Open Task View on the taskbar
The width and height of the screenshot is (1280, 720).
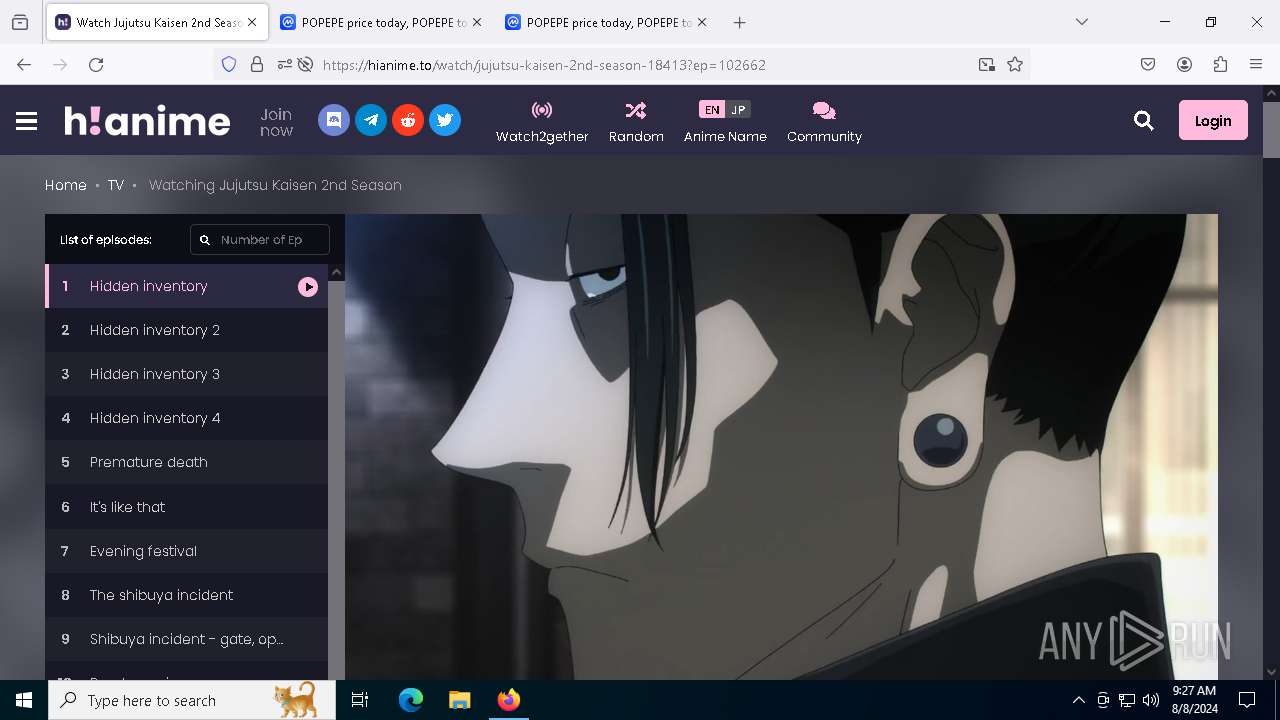(x=360, y=700)
